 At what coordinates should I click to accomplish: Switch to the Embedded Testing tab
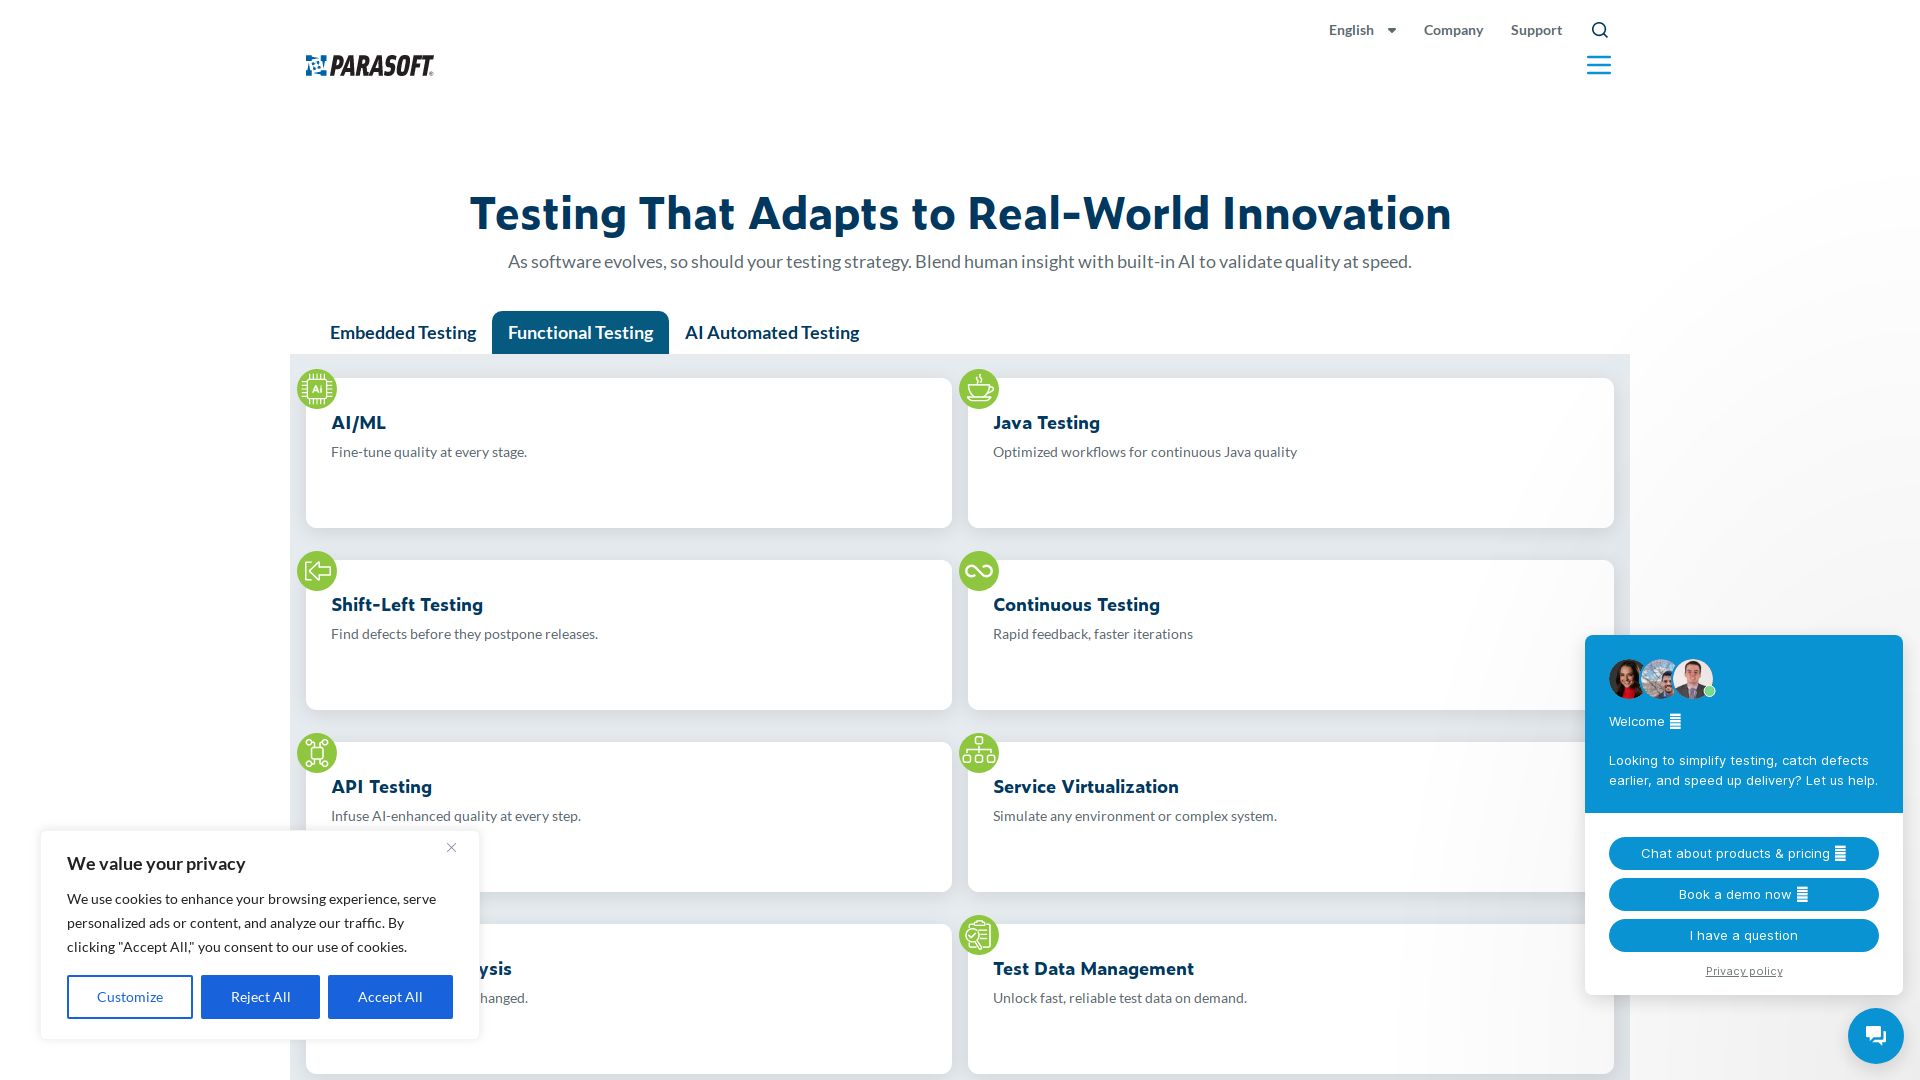[x=403, y=333]
